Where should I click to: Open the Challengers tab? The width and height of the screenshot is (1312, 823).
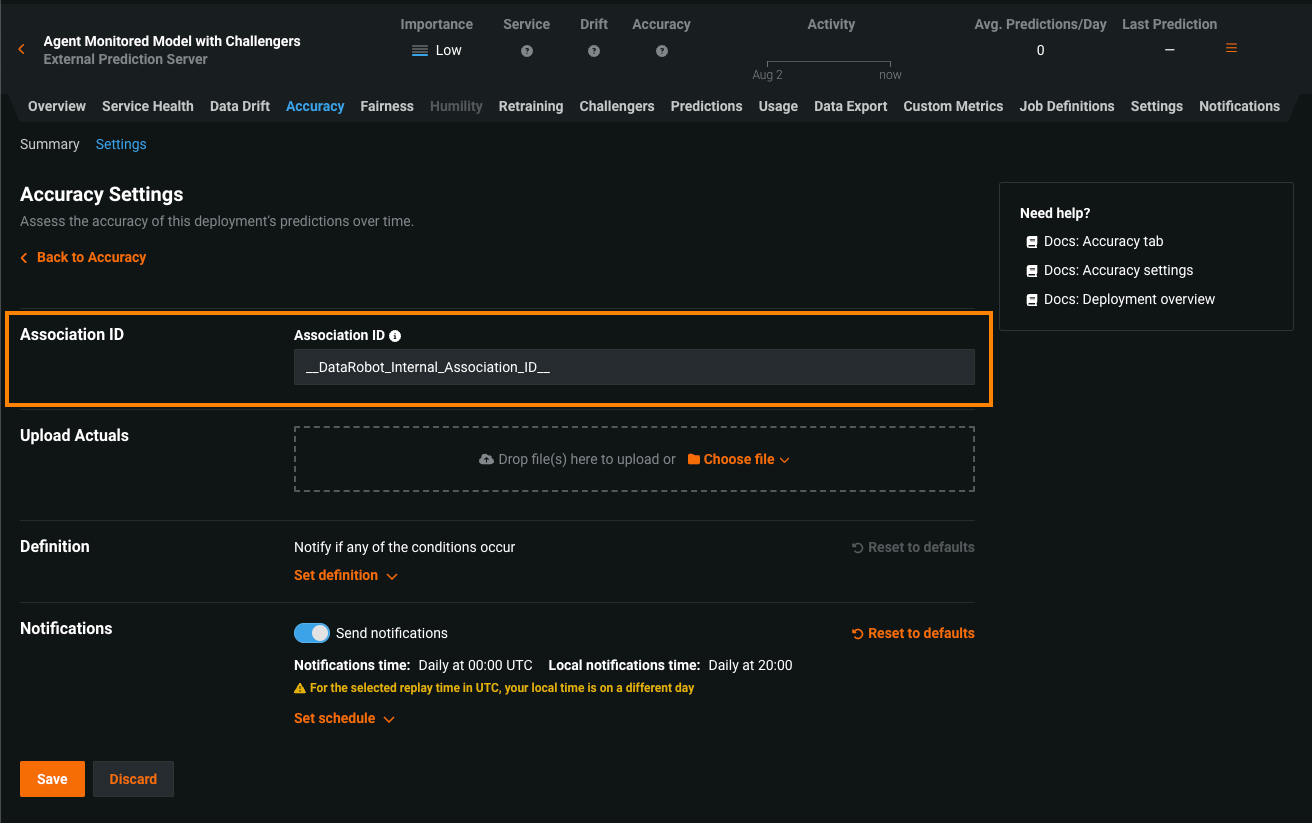tap(616, 106)
